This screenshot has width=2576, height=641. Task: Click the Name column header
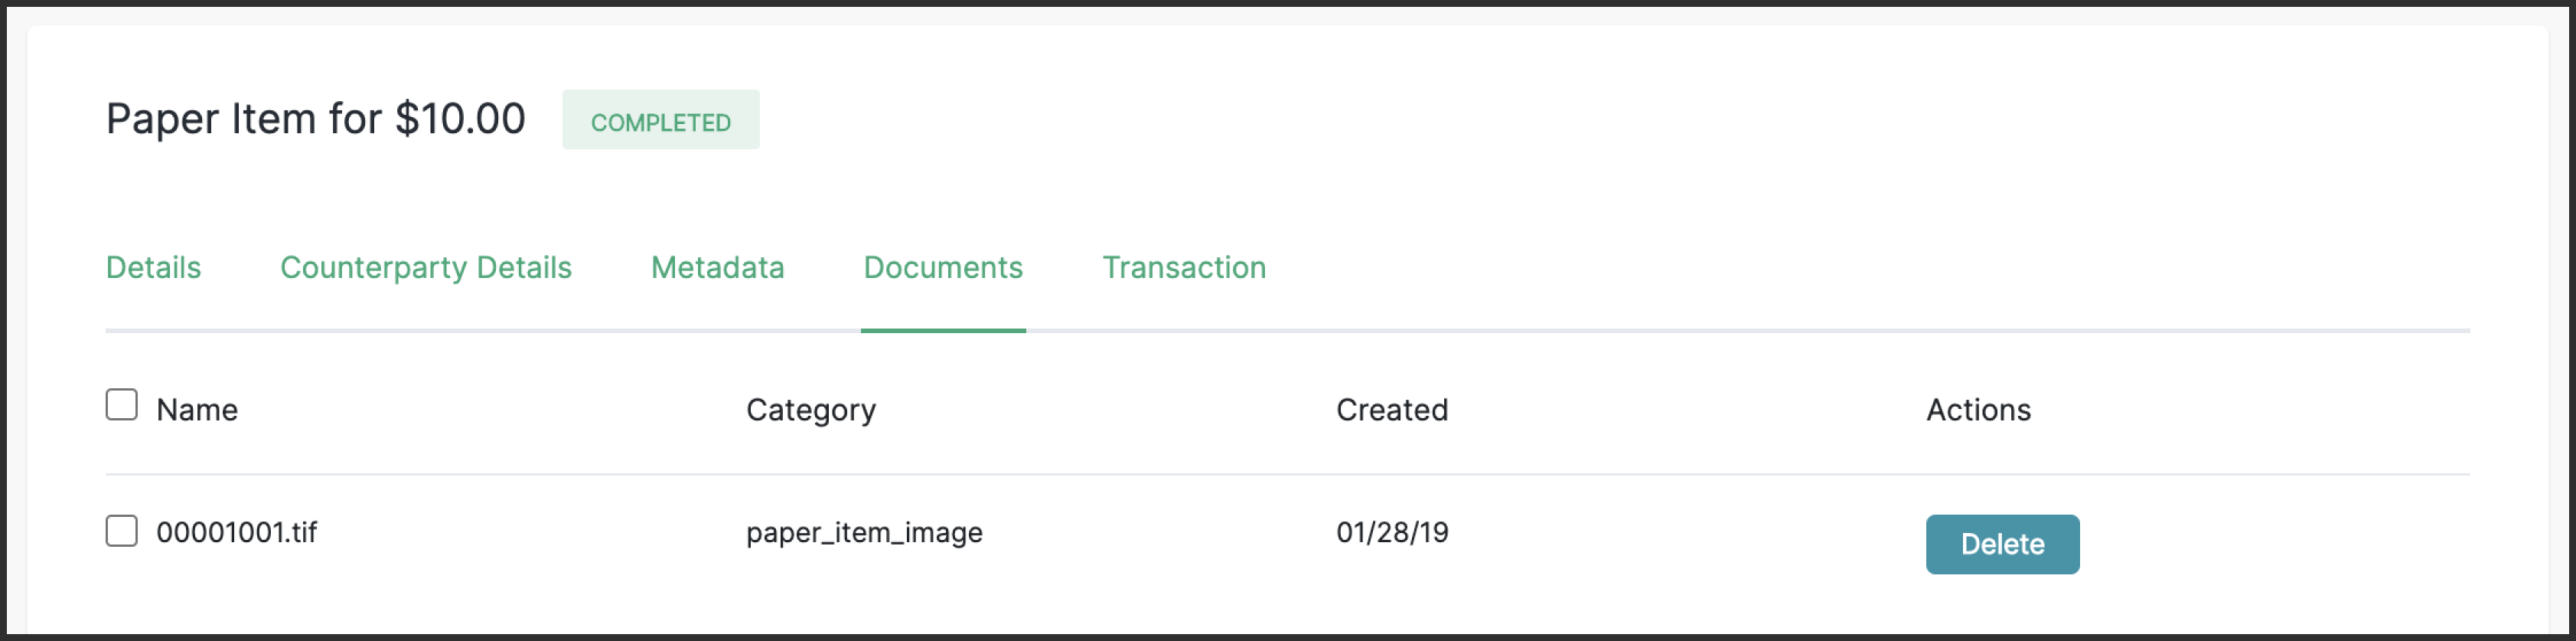[x=197, y=408]
